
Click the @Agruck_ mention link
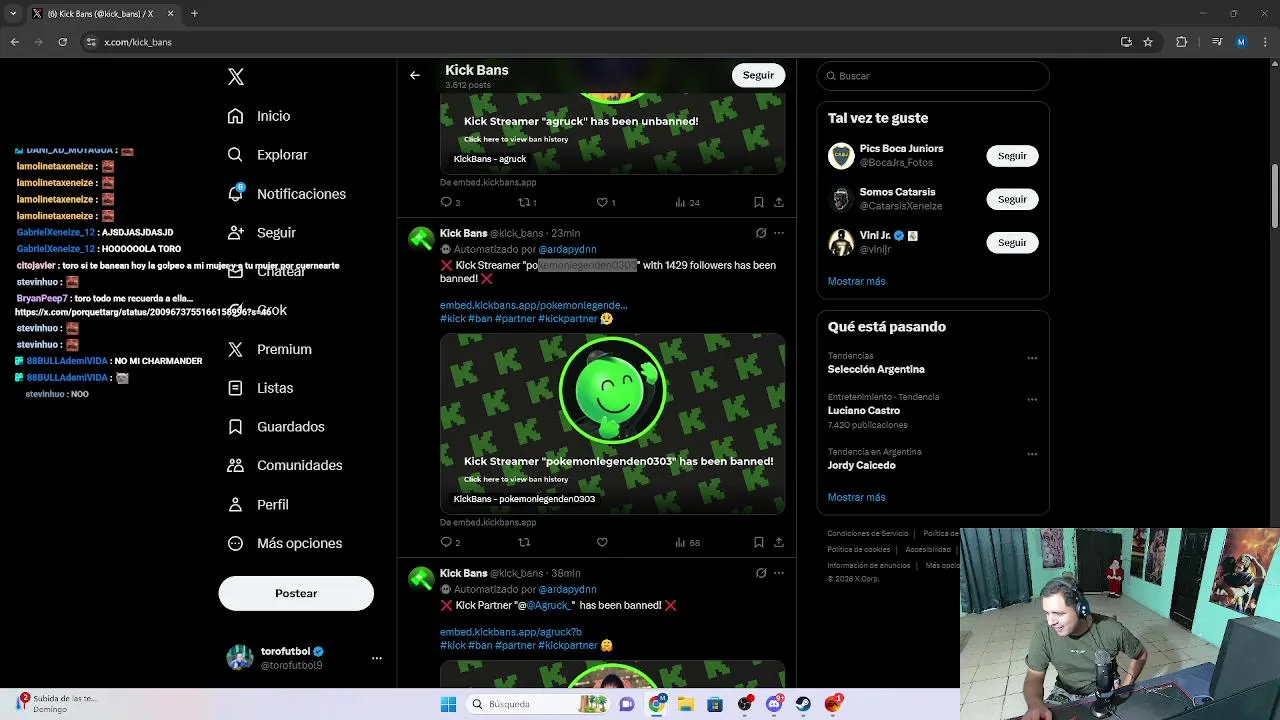pyautogui.click(x=548, y=605)
